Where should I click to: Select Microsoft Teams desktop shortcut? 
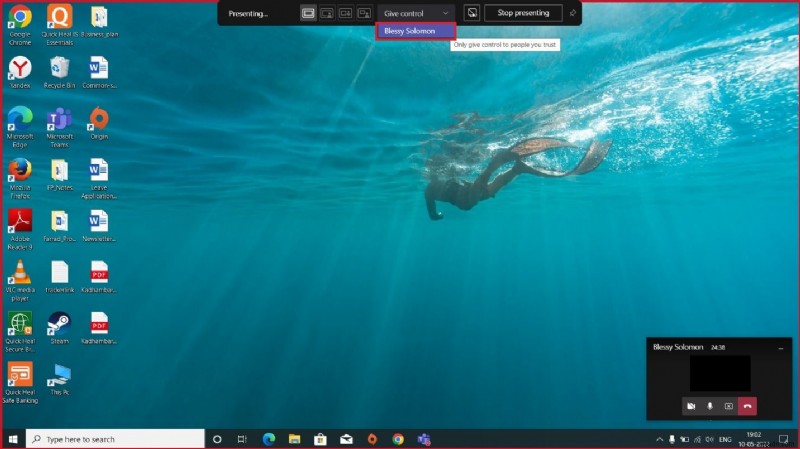[60, 128]
